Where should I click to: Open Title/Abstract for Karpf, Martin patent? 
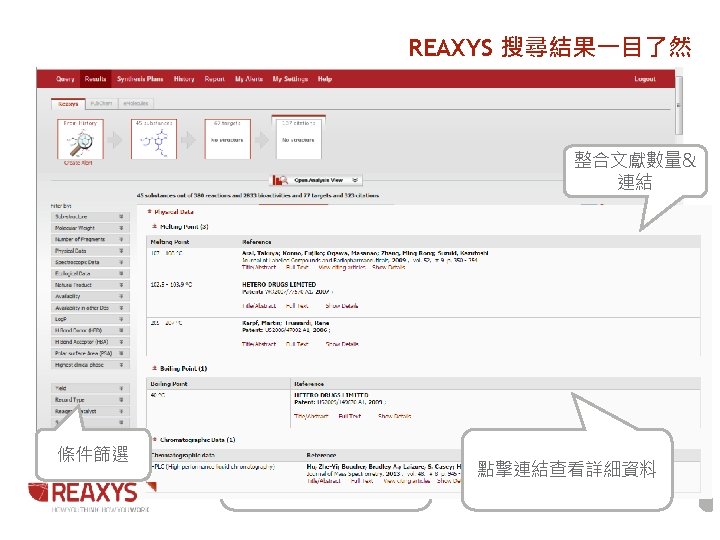(259, 344)
